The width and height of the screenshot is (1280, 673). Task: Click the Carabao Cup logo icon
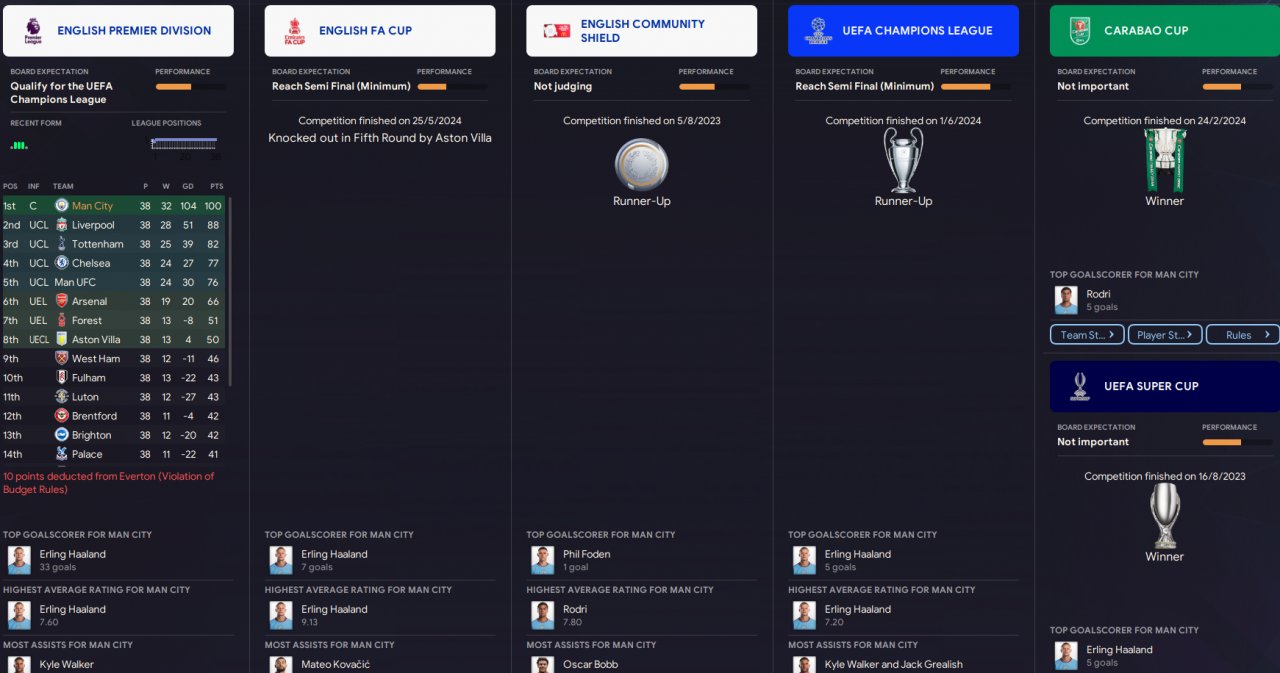[x=1080, y=31]
